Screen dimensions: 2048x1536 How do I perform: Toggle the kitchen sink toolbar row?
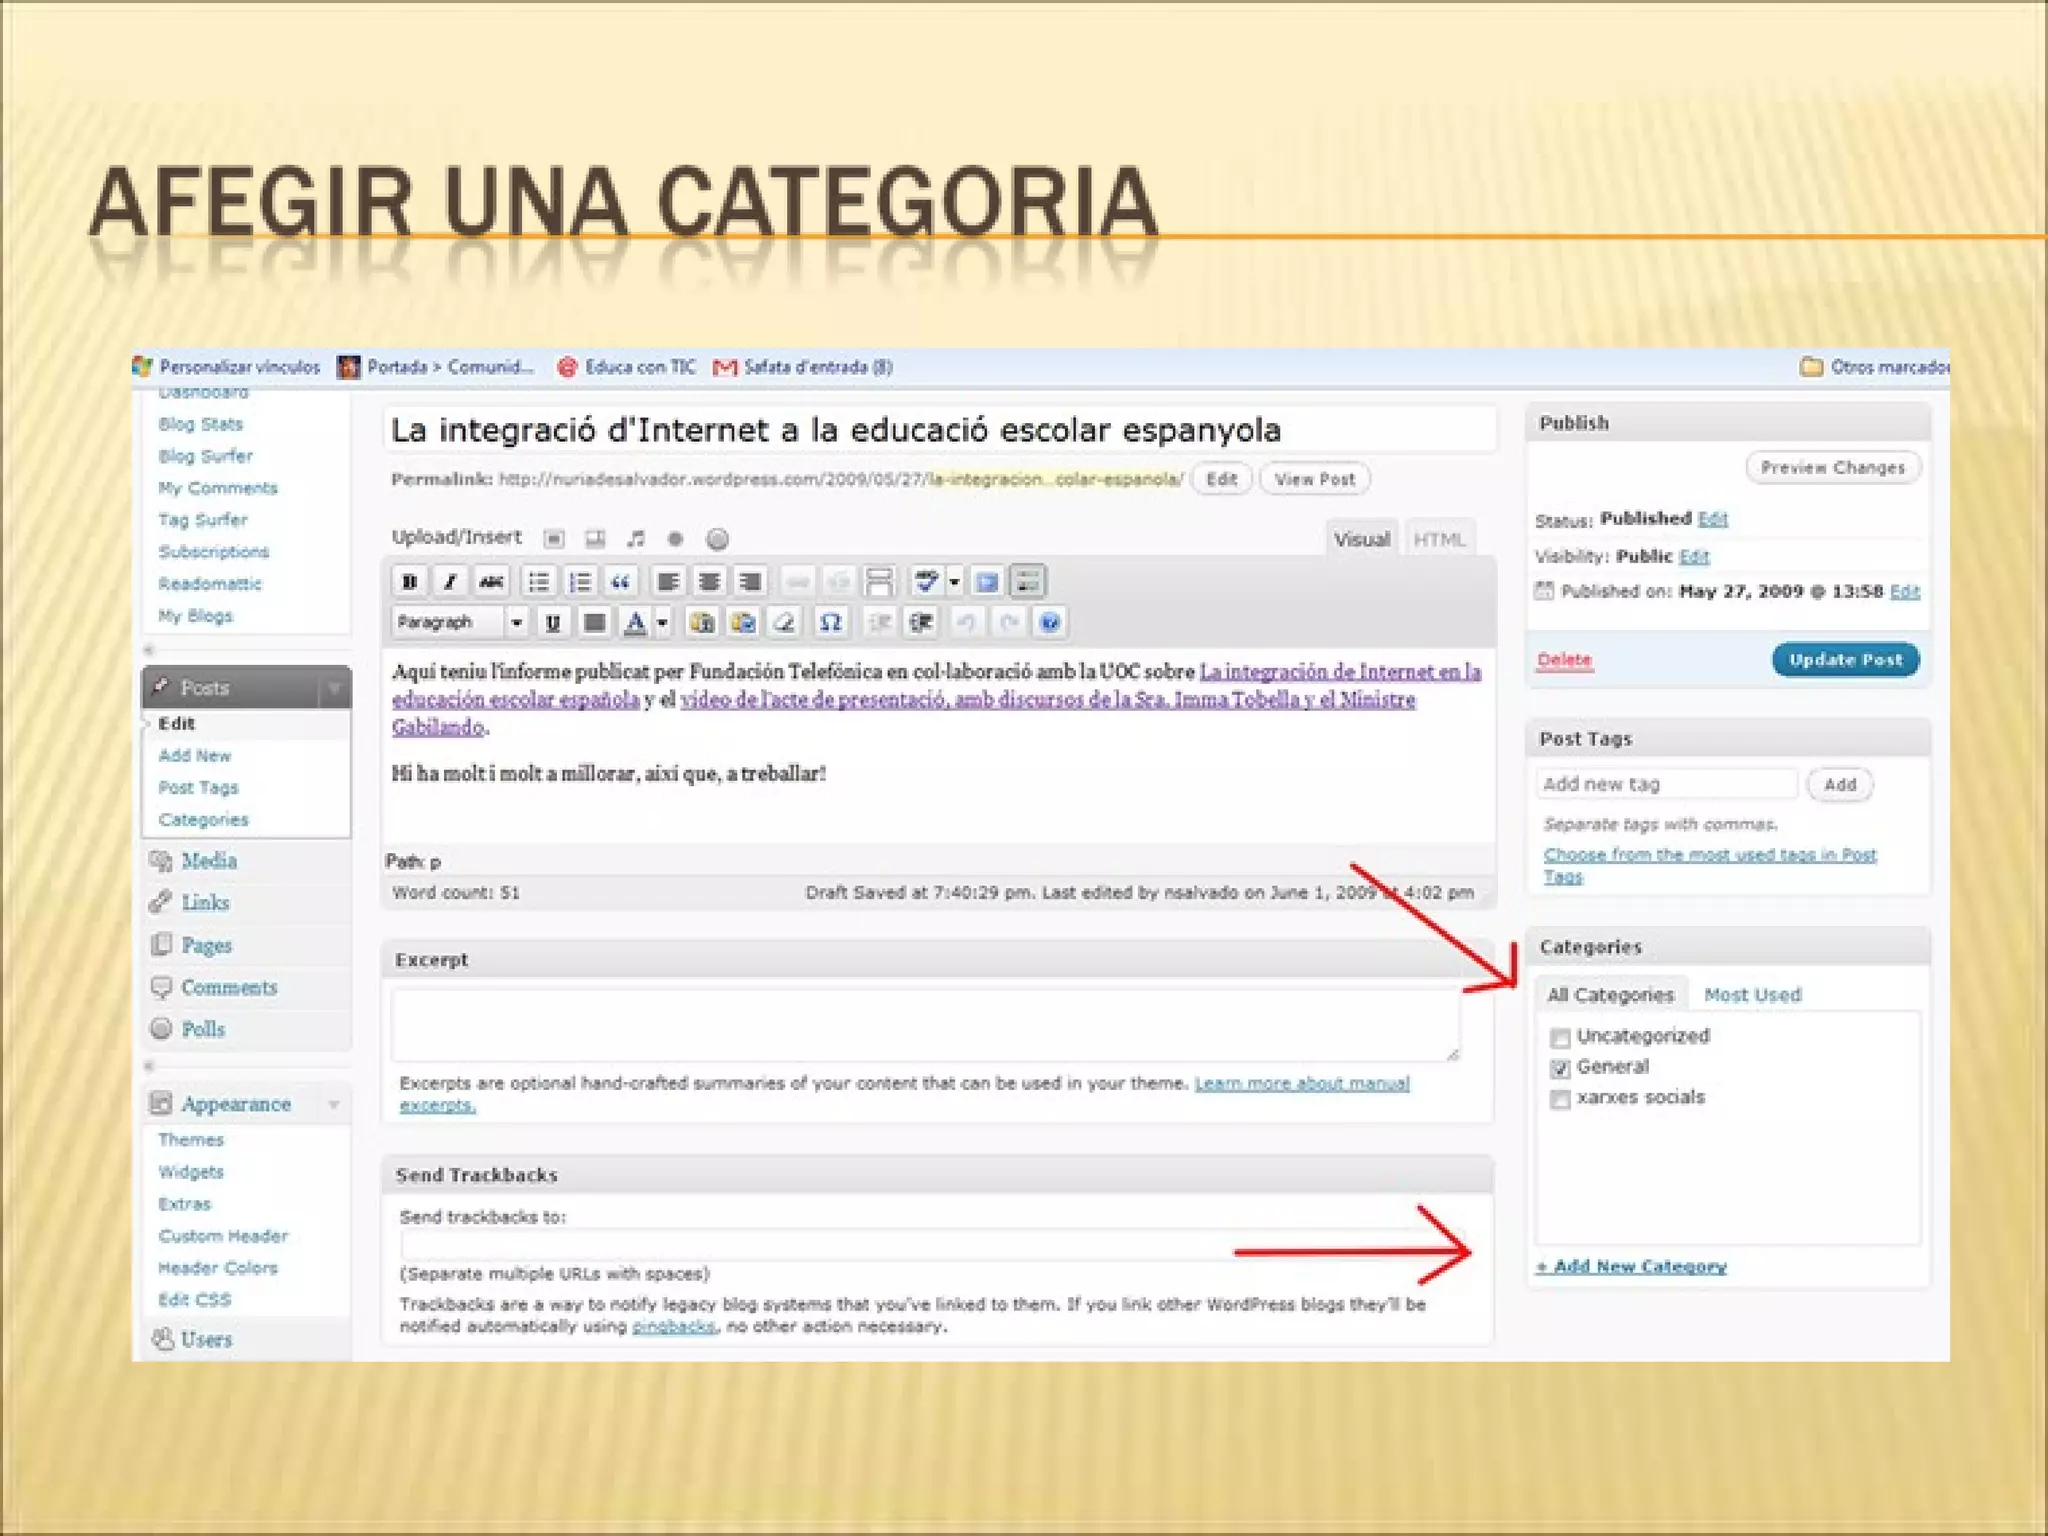click(x=1028, y=581)
